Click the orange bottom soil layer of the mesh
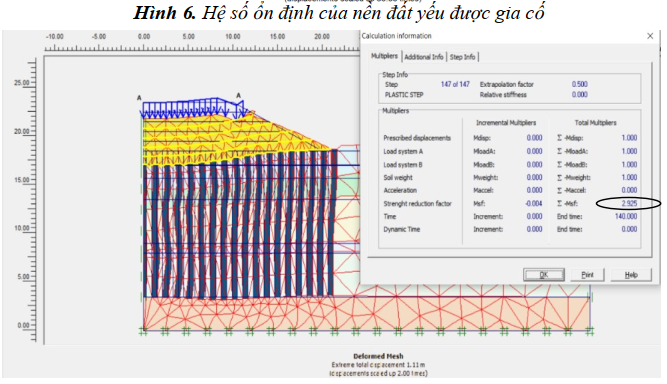Viewport: 667px width, 384px height. pyautogui.click(x=366, y=313)
